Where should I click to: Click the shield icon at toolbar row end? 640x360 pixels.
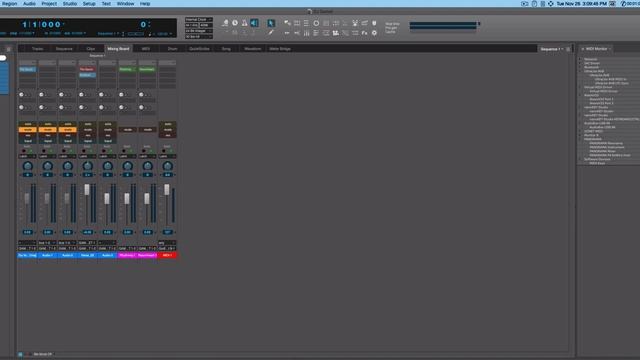pyautogui.click(x=374, y=23)
